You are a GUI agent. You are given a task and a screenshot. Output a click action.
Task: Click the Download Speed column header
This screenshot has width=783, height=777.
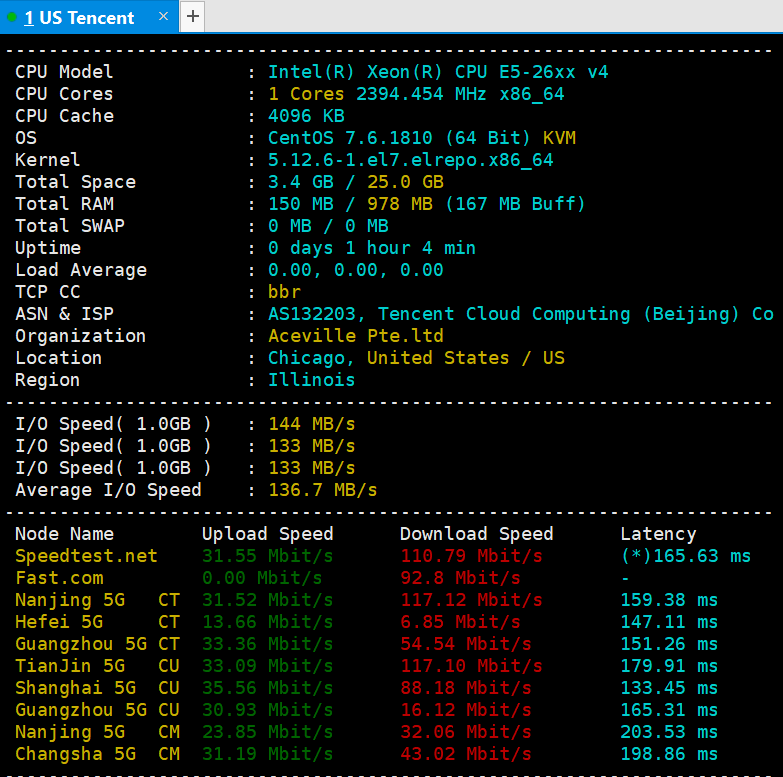click(x=477, y=534)
